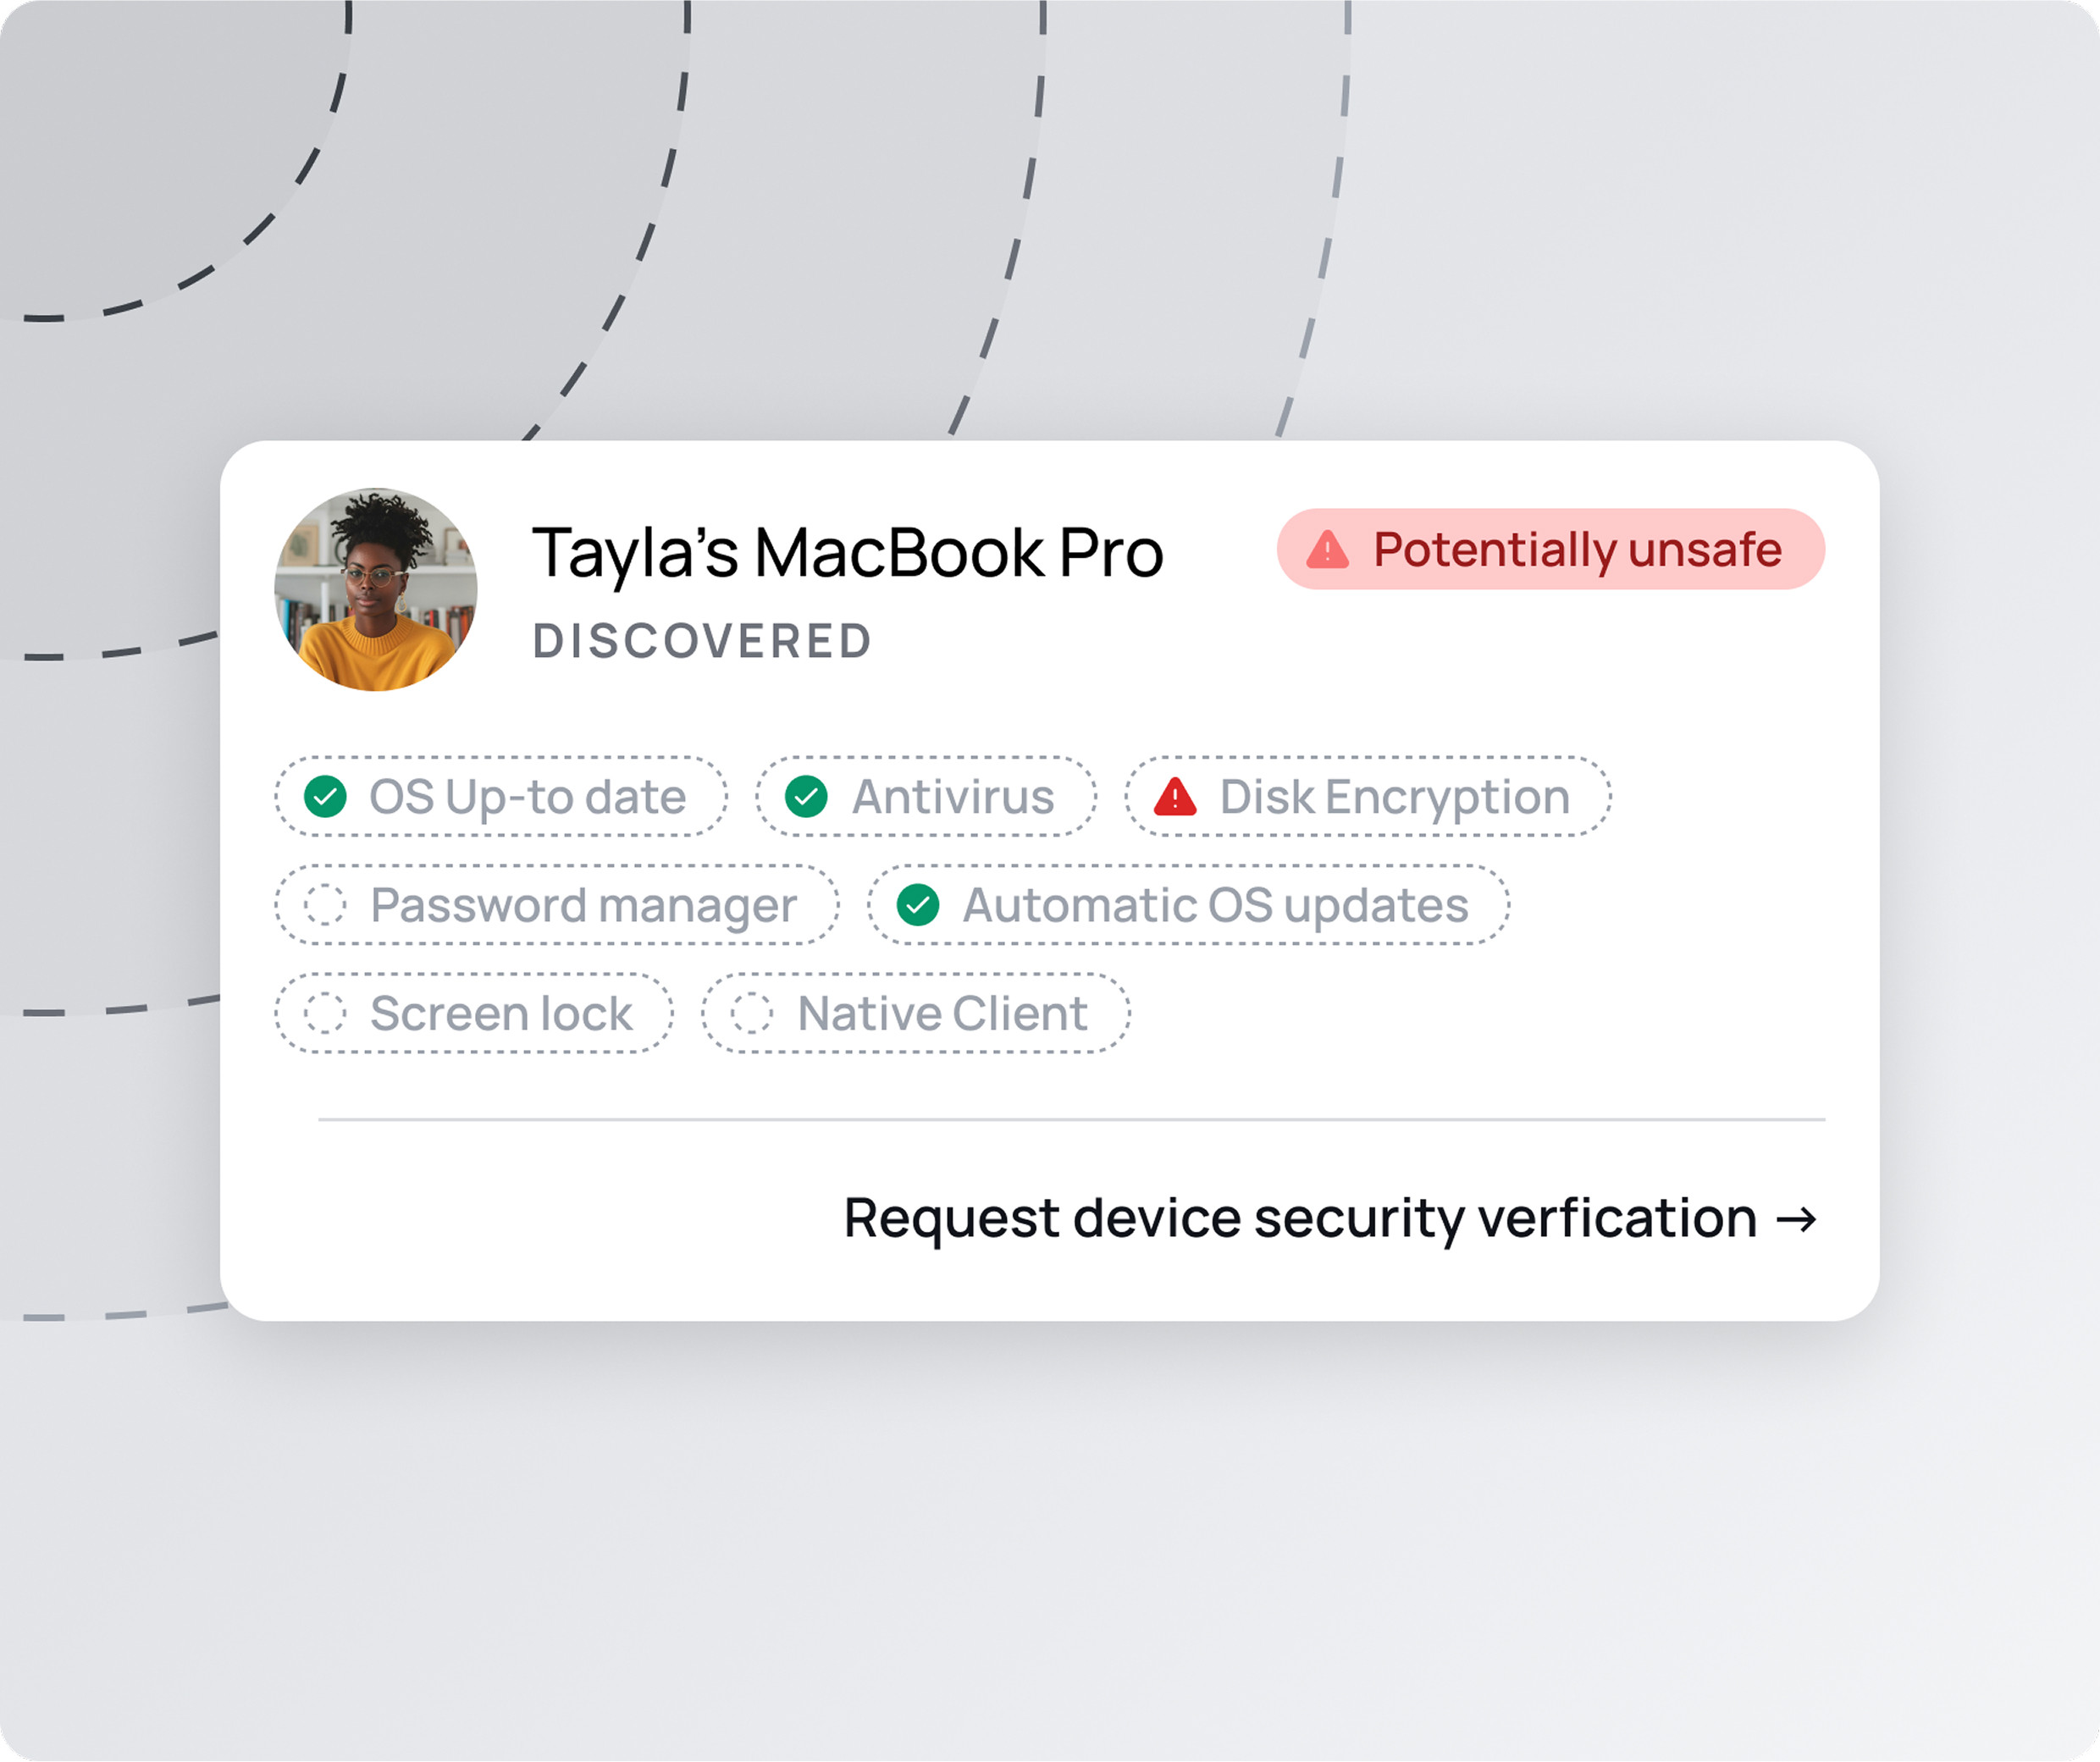Viewport: 2100px width, 1762px height.
Task: Click the Tayla's MacBook Pro device title
Action: pos(848,553)
